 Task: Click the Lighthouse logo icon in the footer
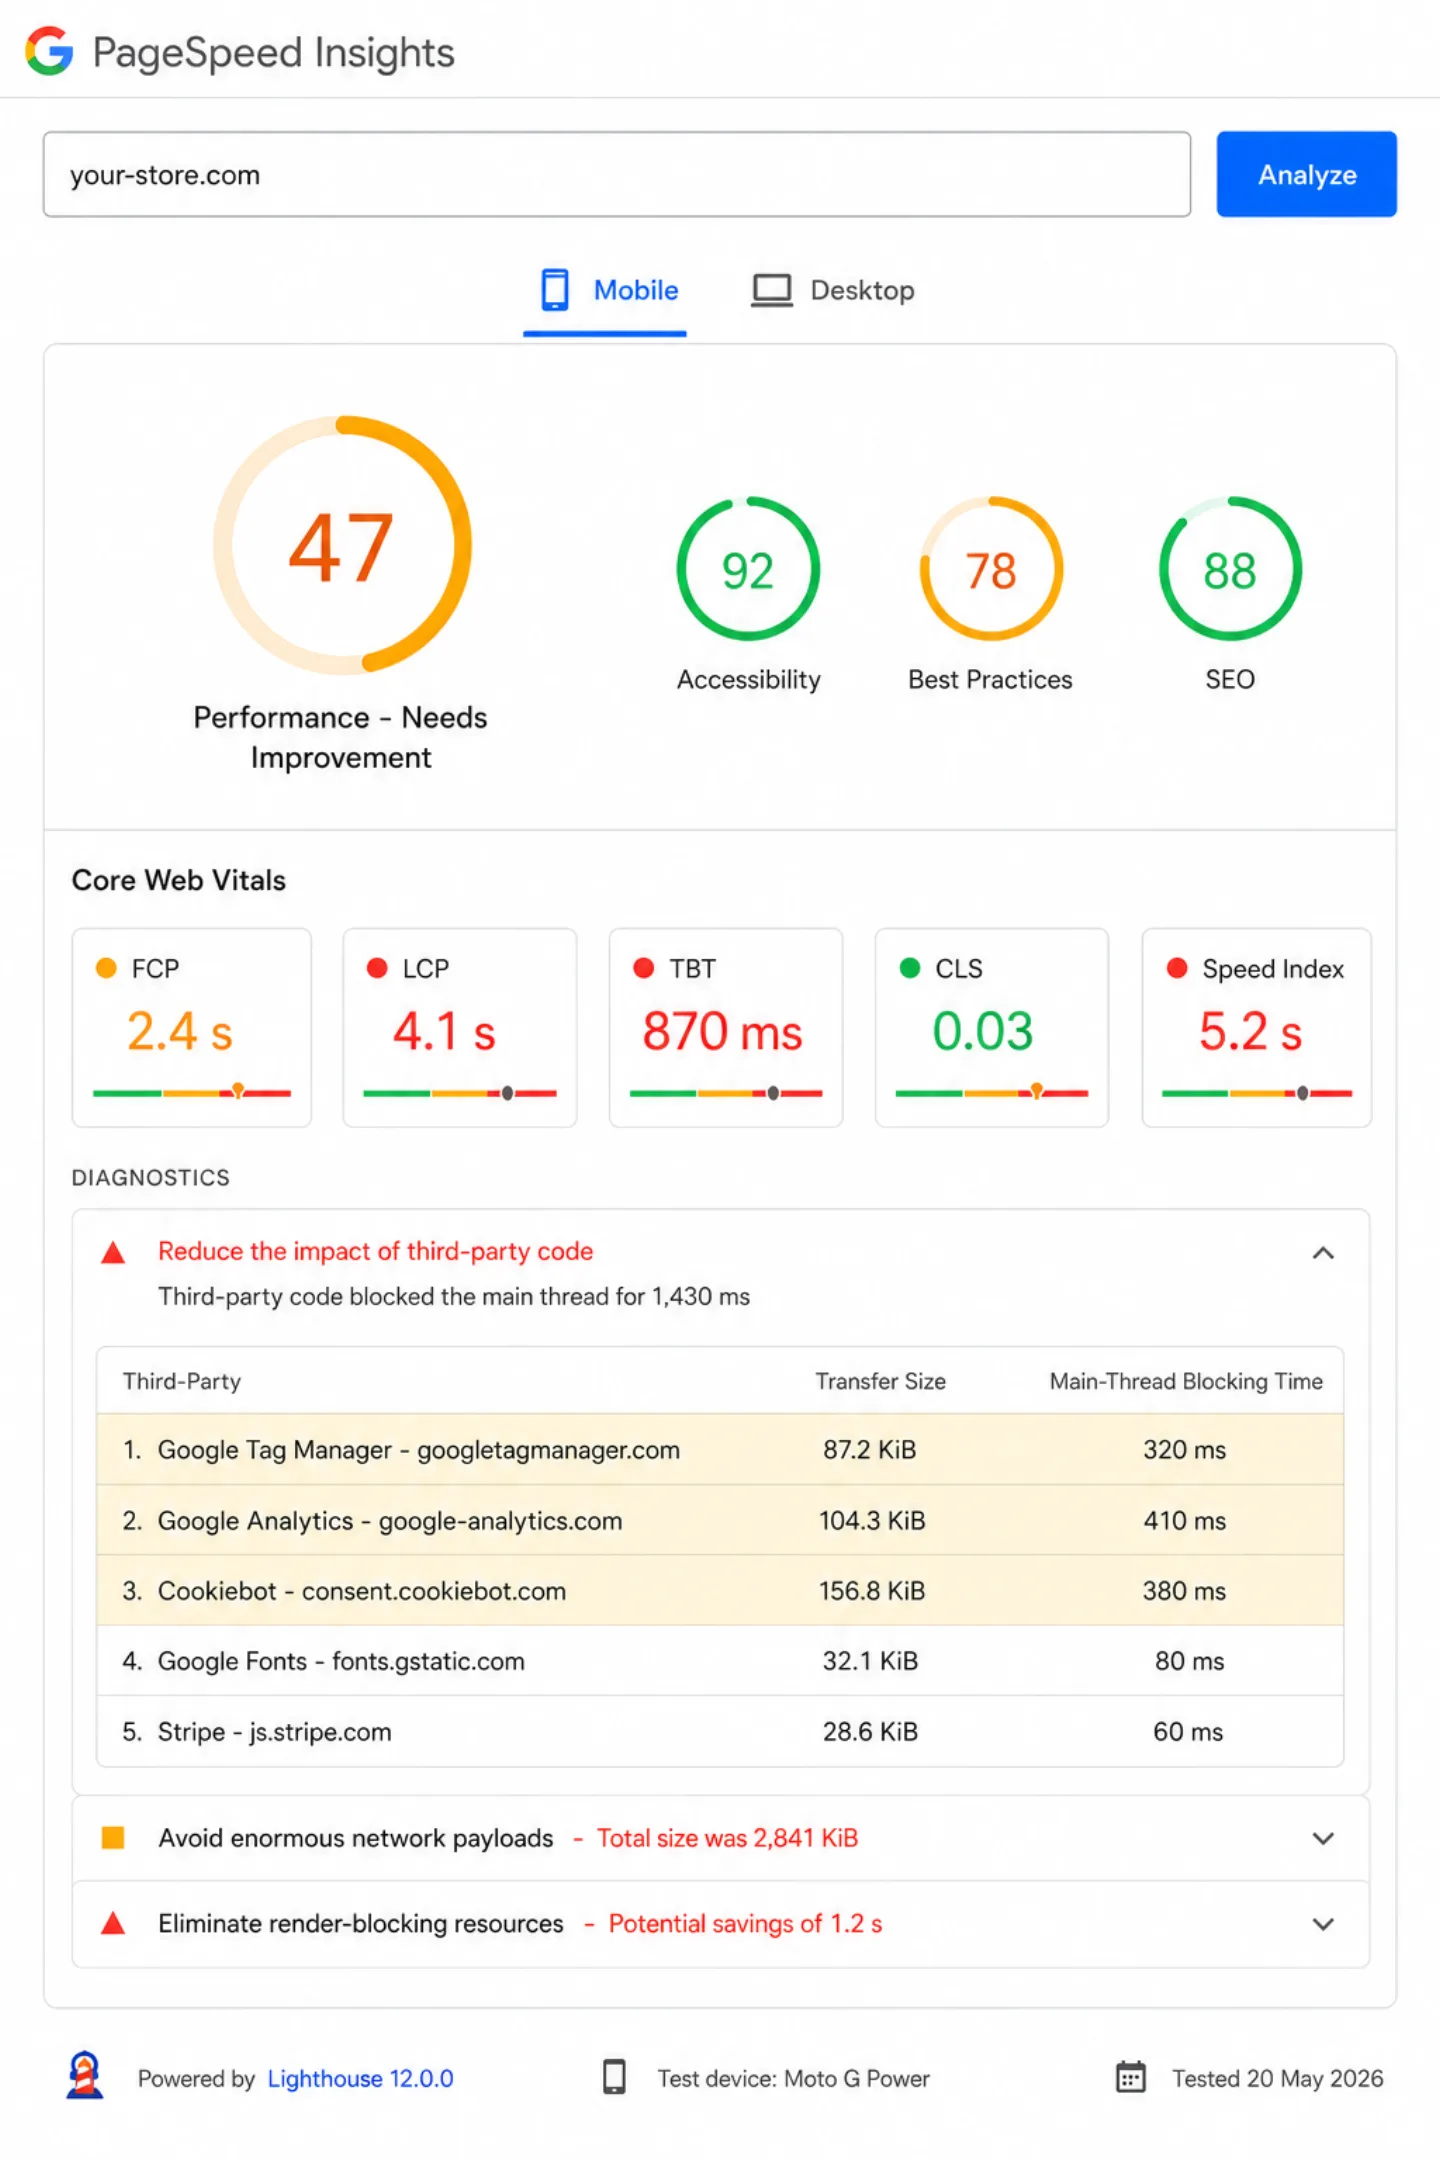(x=85, y=2075)
